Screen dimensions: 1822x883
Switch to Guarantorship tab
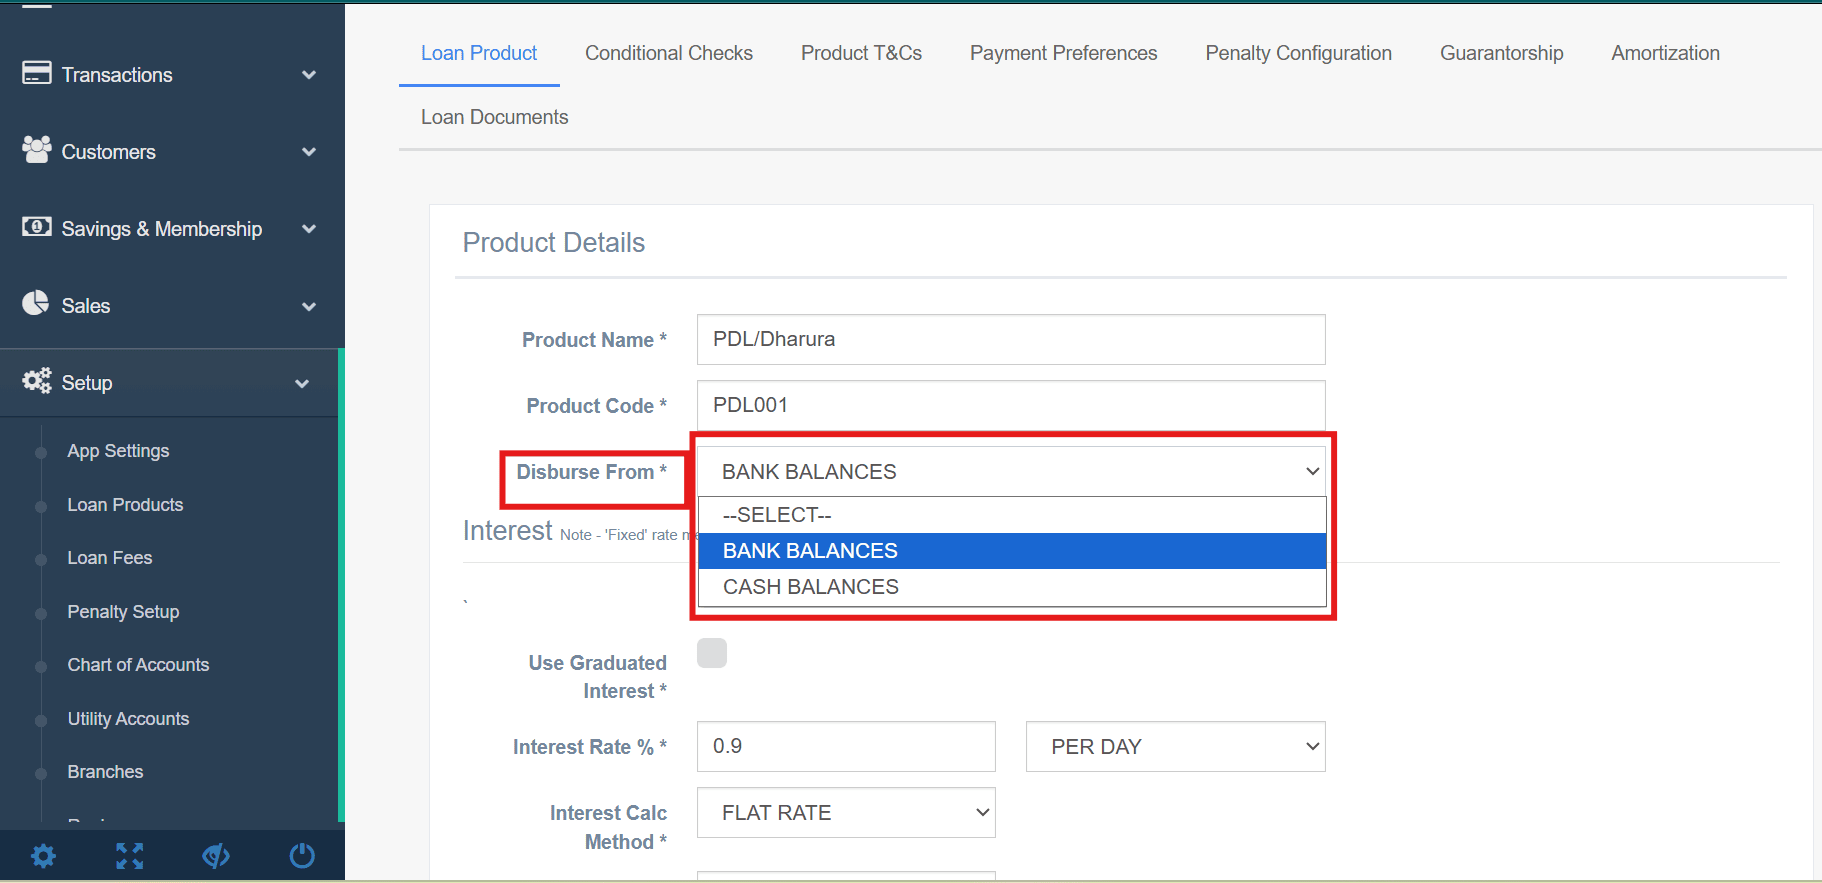[1502, 53]
